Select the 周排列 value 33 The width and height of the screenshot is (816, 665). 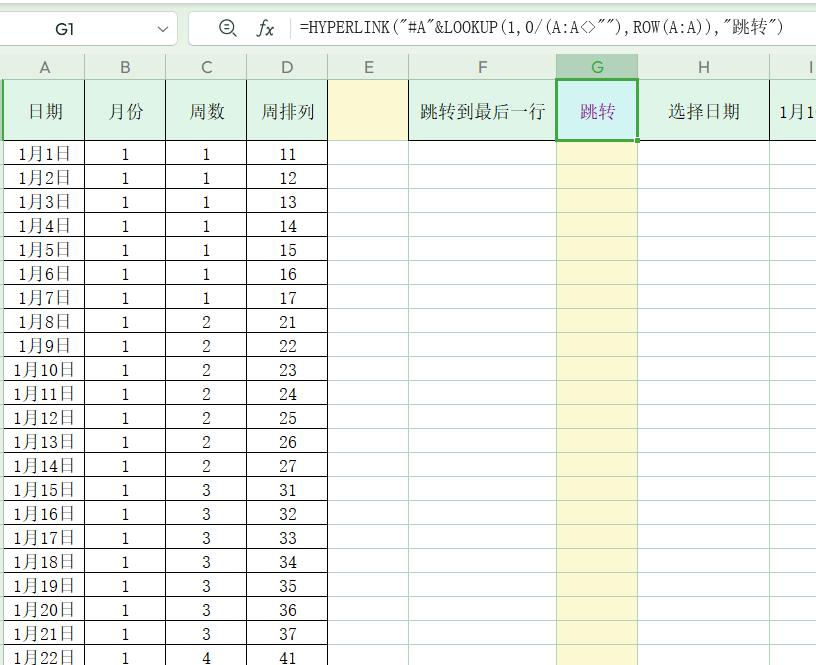pos(287,537)
